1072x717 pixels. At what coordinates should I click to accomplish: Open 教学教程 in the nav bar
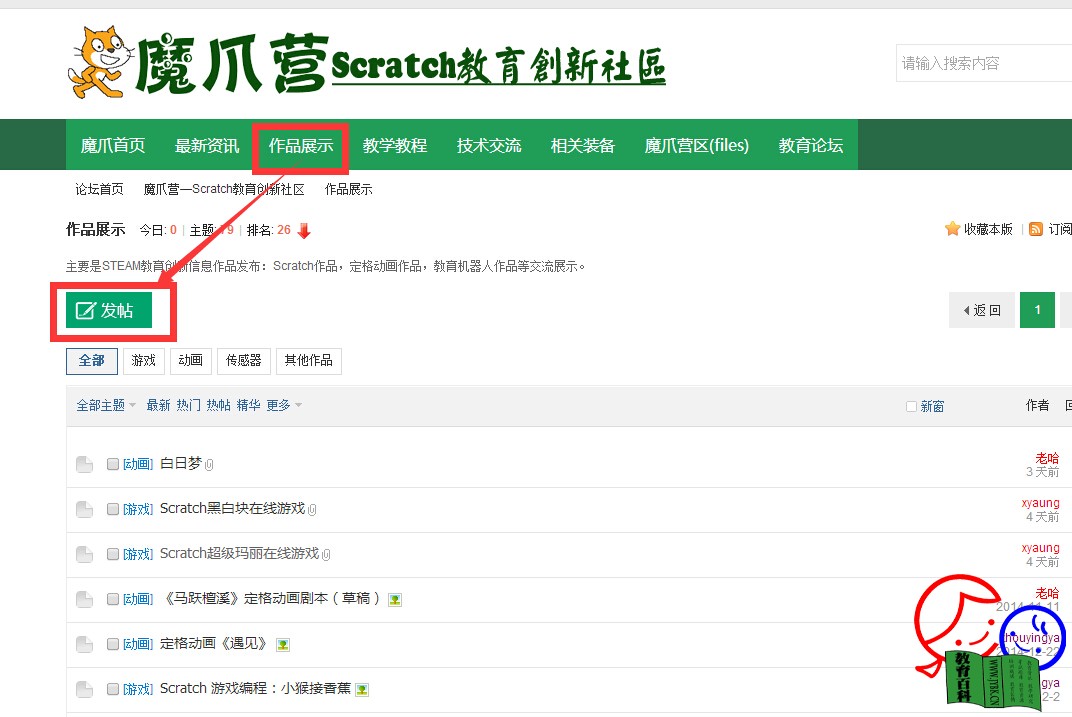(394, 146)
